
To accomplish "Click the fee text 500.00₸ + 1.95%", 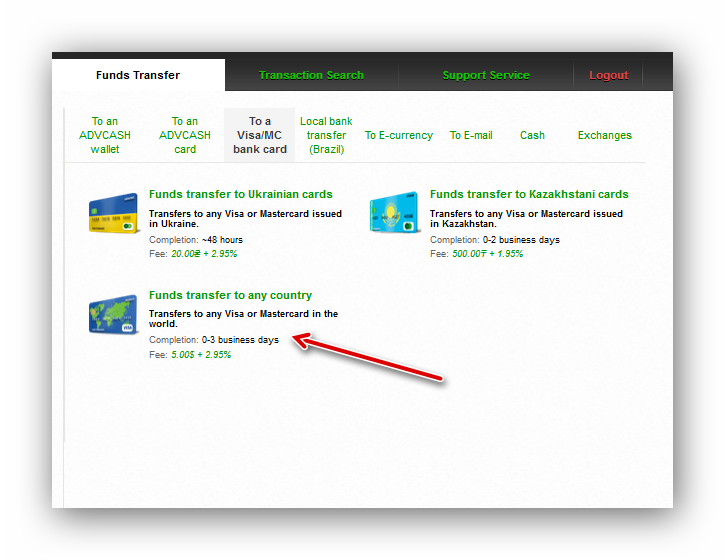I will (487, 254).
